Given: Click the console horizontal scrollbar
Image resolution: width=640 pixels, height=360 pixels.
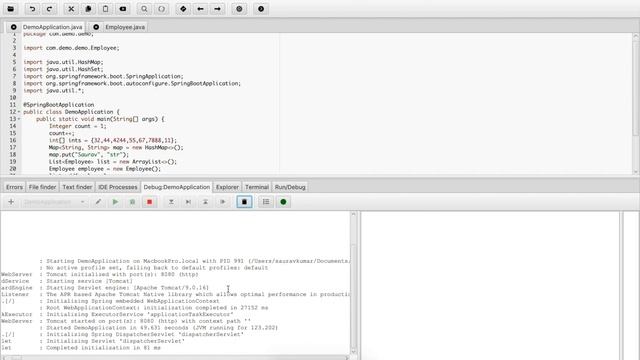Looking at the screenshot, I should [x=175, y=358].
